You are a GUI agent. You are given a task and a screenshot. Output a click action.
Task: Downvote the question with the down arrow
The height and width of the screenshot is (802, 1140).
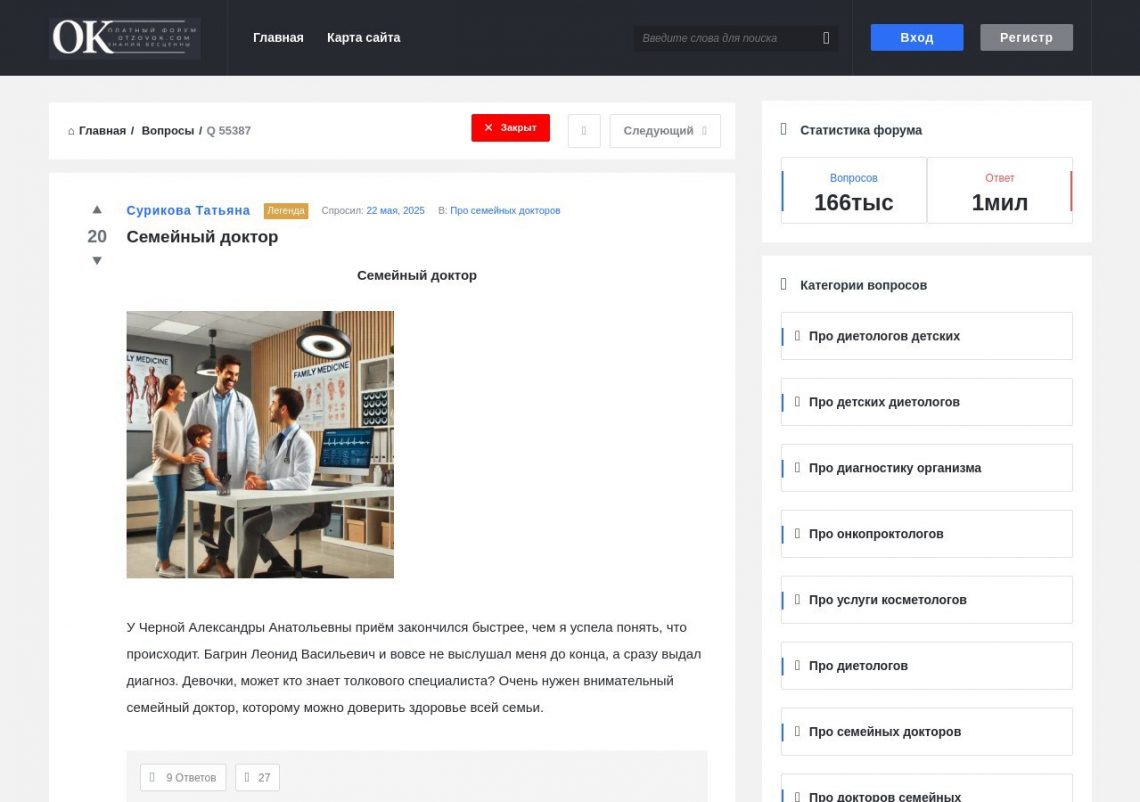pyautogui.click(x=96, y=260)
